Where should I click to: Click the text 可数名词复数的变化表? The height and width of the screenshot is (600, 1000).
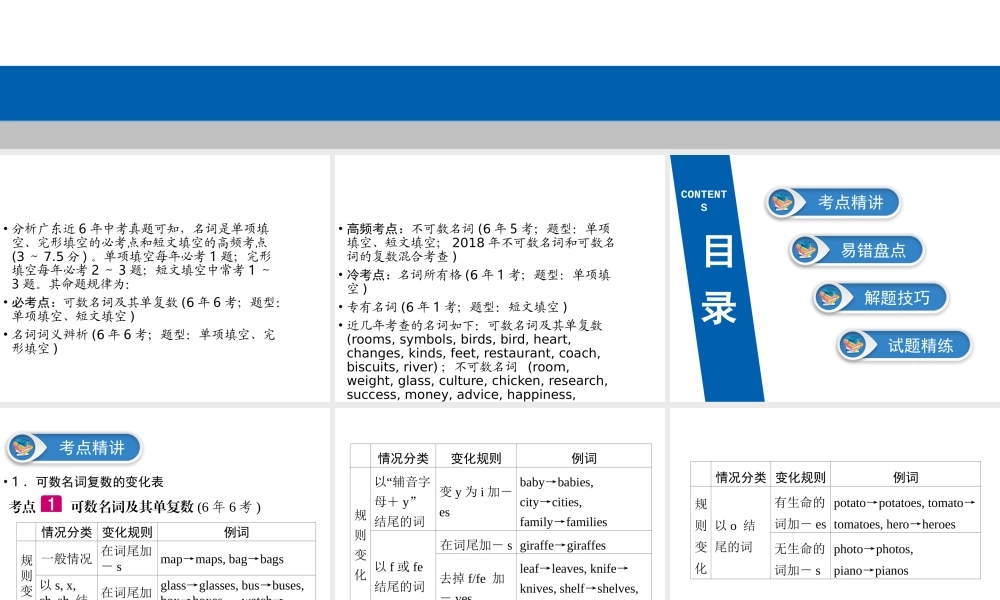click(99, 482)
